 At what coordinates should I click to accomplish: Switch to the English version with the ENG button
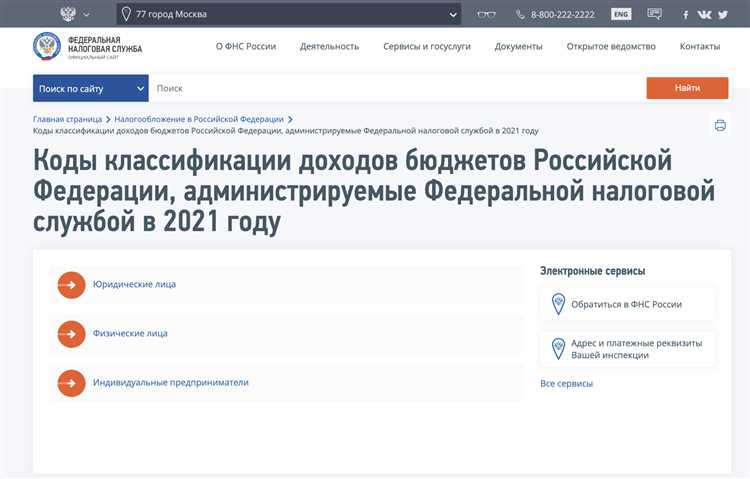tap(621, 14)
